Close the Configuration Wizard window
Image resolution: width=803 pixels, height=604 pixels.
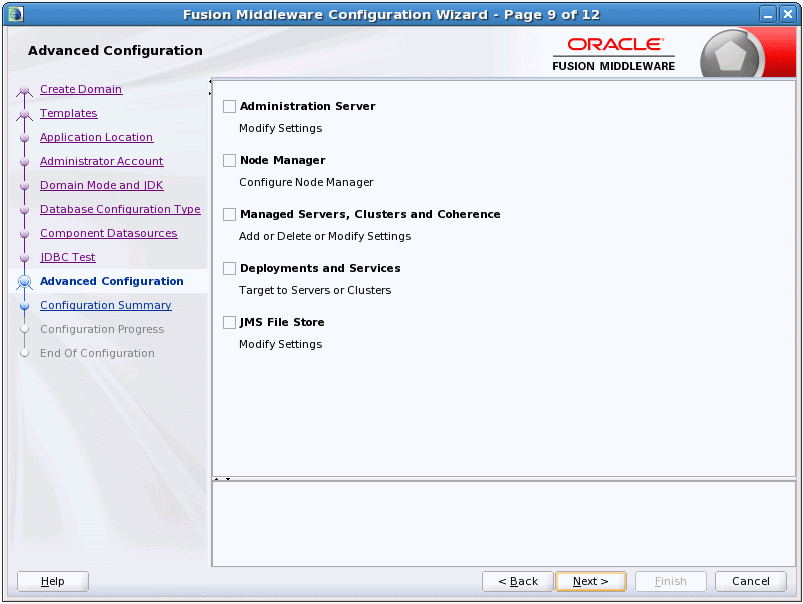click(x=788, y=14)
